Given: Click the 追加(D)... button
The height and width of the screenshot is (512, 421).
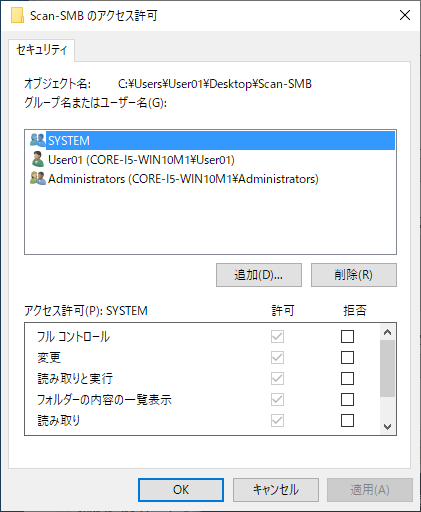Looking at the screenshot, I should point(259,275).
